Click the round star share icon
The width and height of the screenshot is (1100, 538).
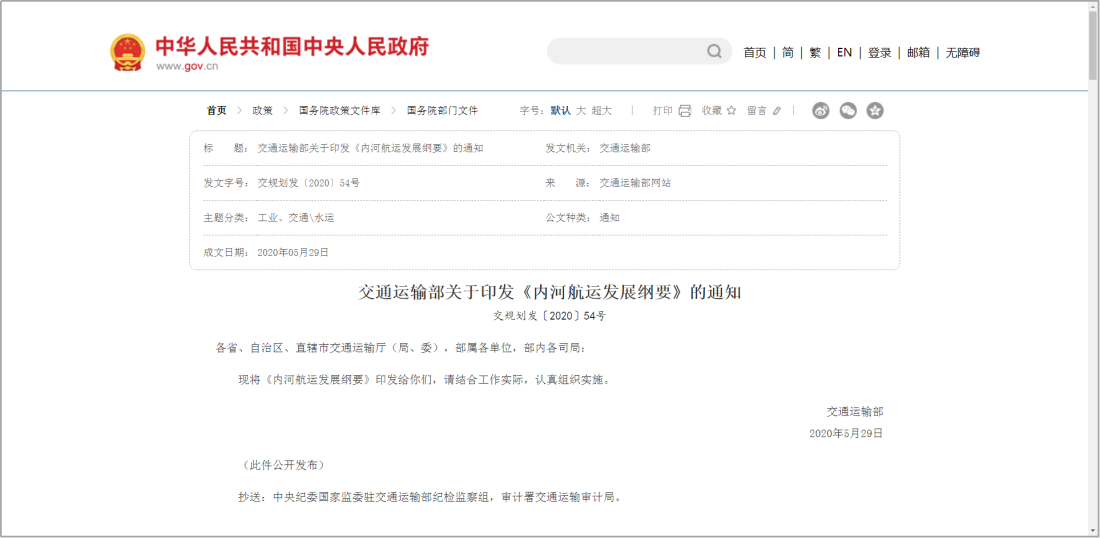tap(875, 111)
